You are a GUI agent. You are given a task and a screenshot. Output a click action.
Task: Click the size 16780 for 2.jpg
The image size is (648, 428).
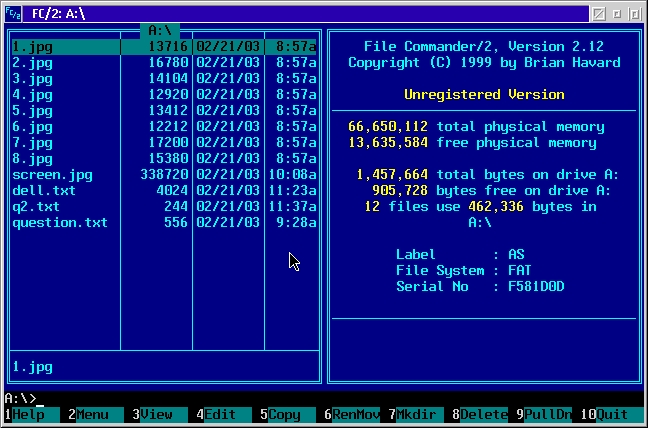pos(168,63)
